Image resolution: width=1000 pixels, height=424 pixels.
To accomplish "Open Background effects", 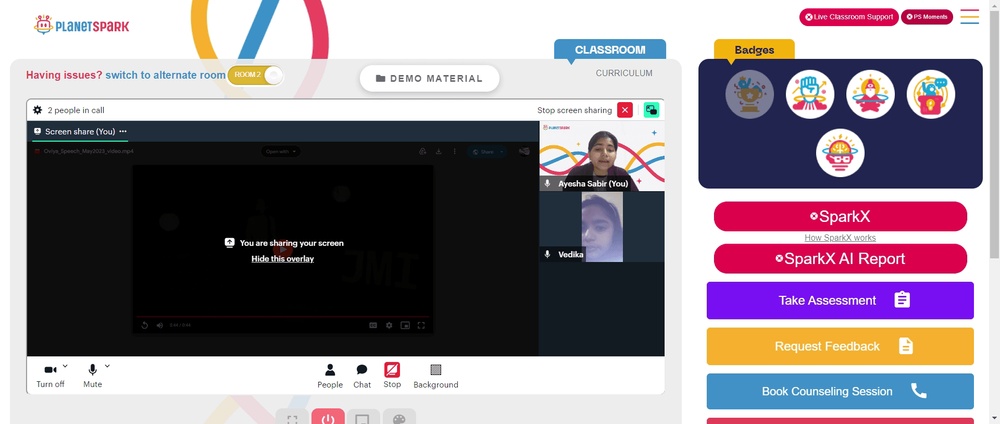I will (436, 376).
